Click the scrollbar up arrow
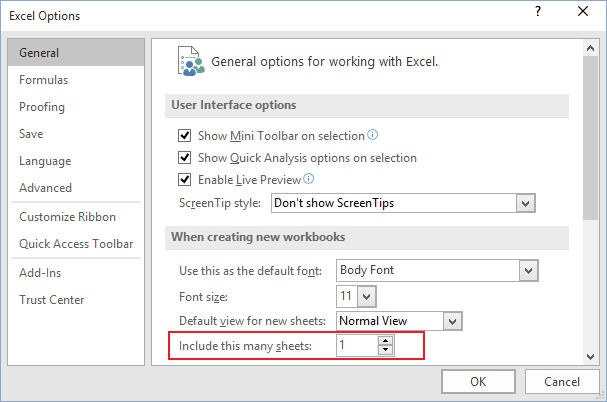 [x=590, y=48]
